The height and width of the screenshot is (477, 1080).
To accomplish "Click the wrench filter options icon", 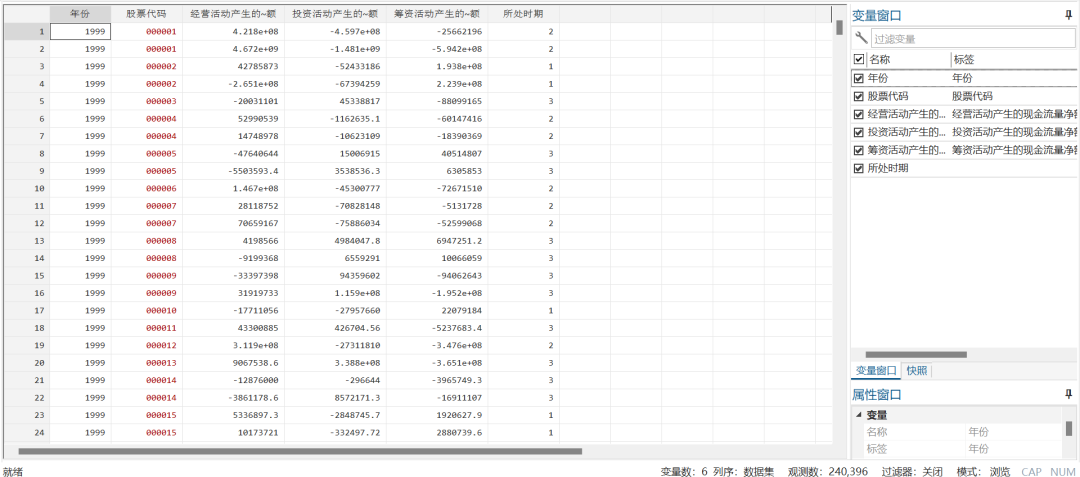I will 861,39.
